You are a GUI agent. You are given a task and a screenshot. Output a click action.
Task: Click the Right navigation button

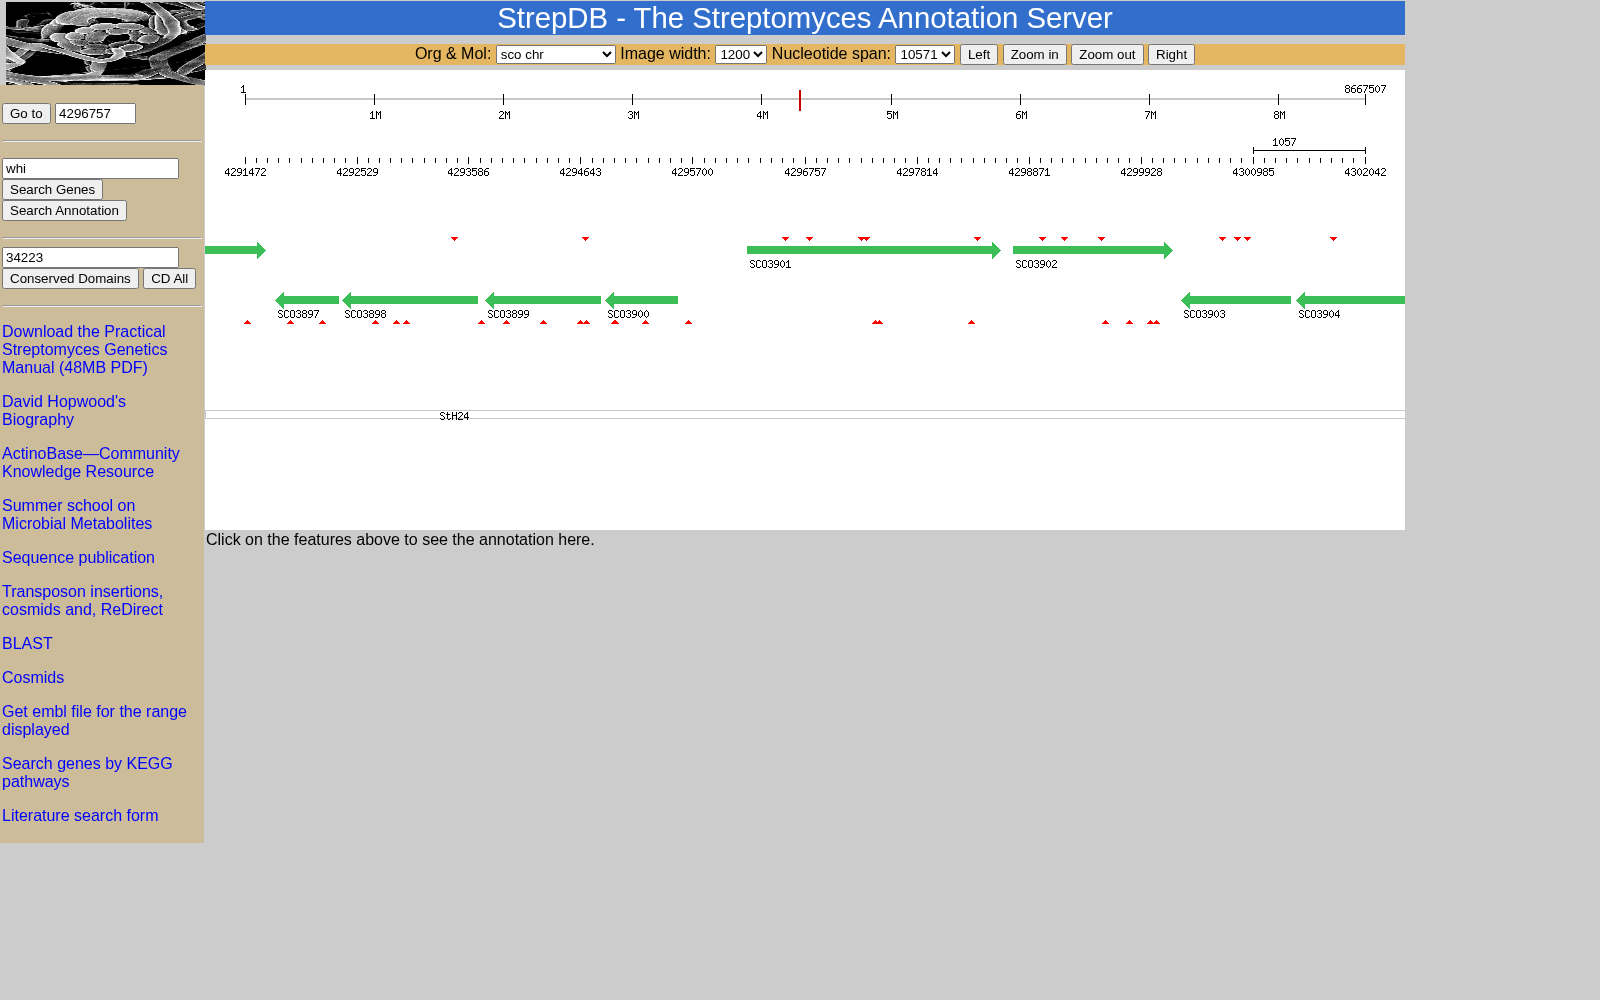click(x=1171, y=54)
